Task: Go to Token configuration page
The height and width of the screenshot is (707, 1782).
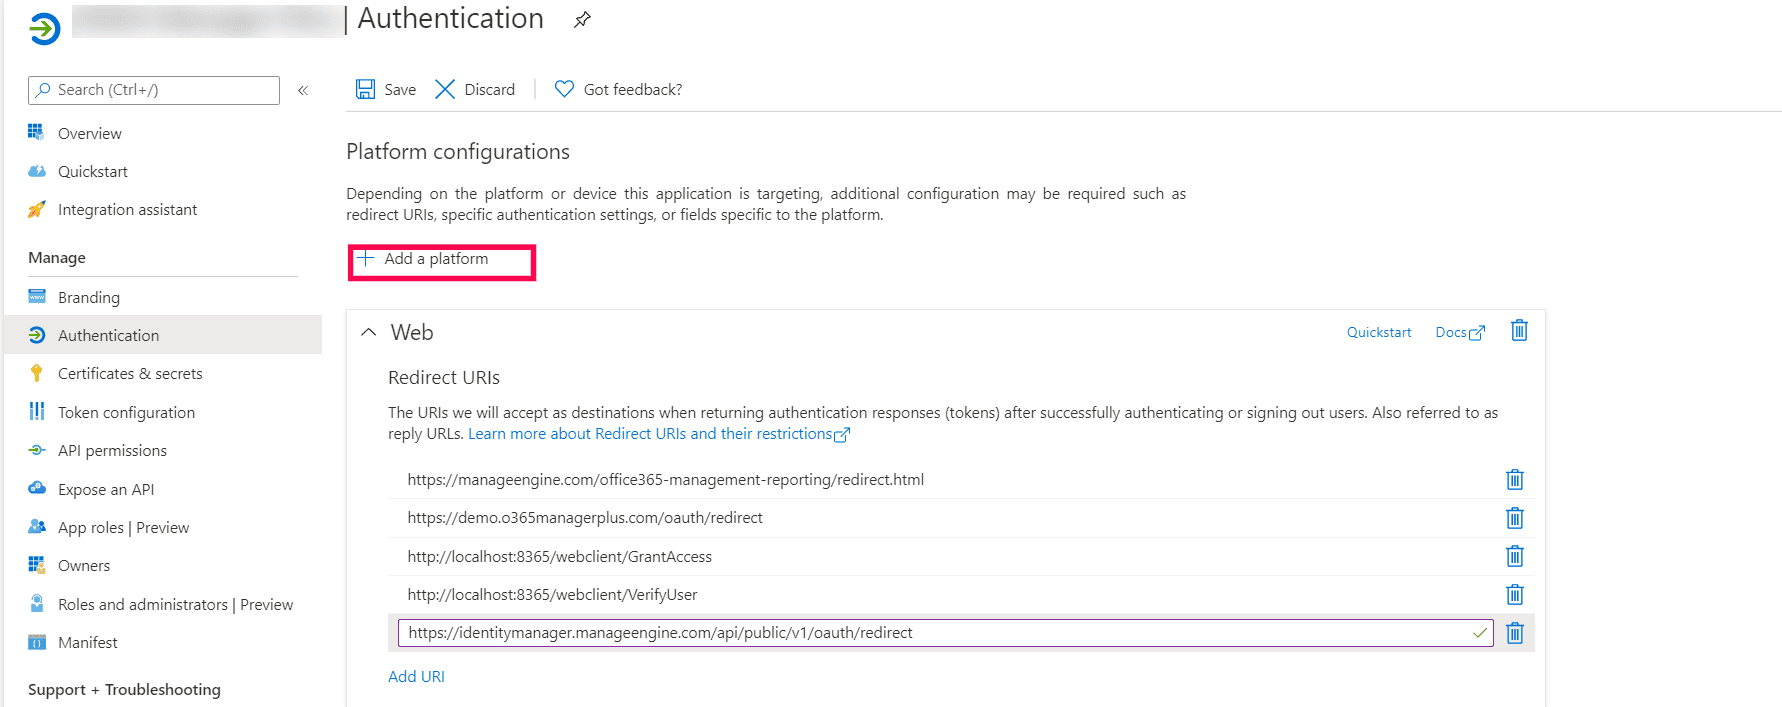Action: [x=126, y=413]
